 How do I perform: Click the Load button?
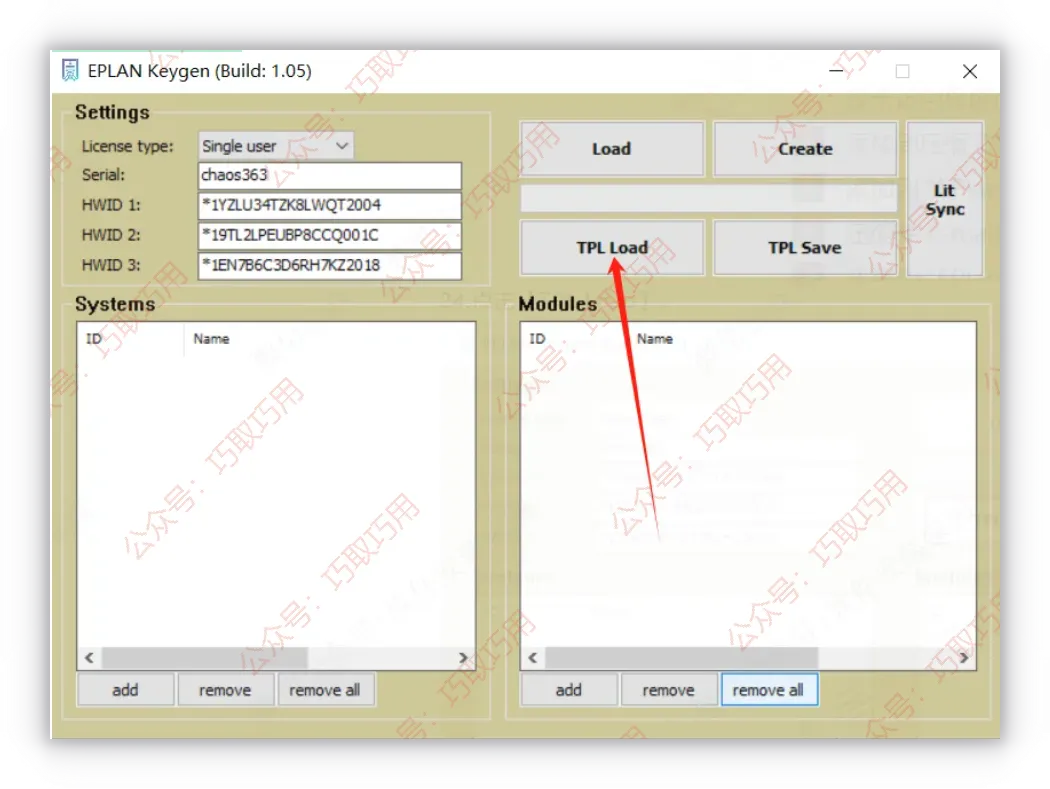tap(612, 149)
